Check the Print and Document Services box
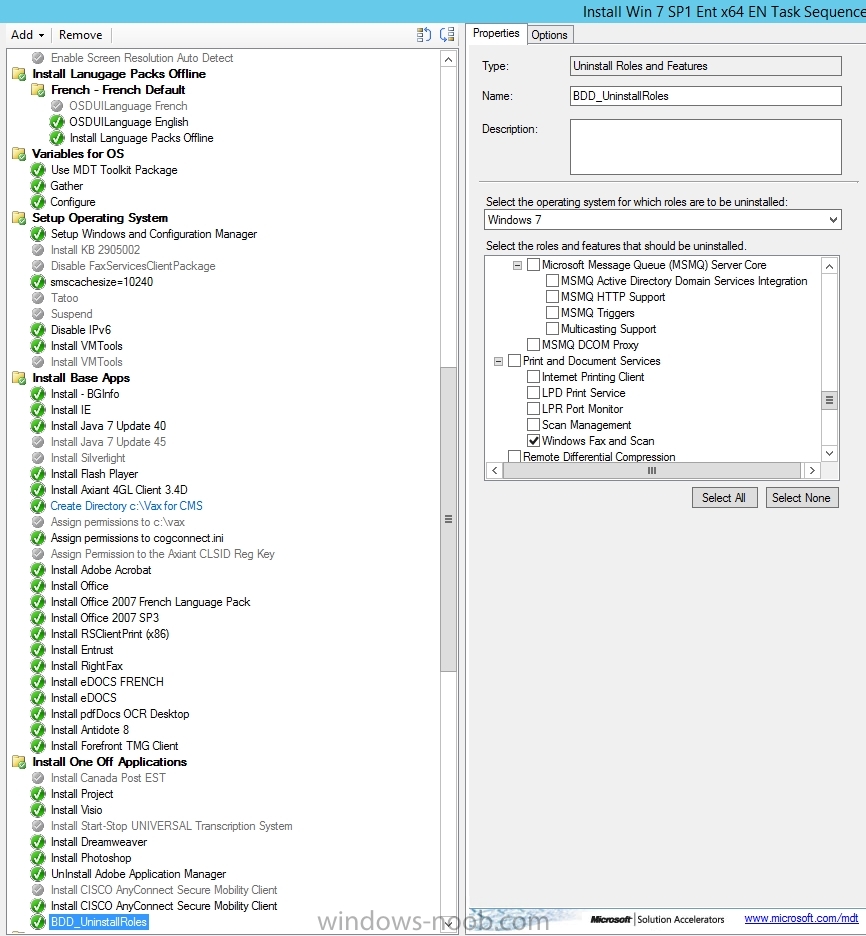866x936 pixels. [x=514, y=361]
